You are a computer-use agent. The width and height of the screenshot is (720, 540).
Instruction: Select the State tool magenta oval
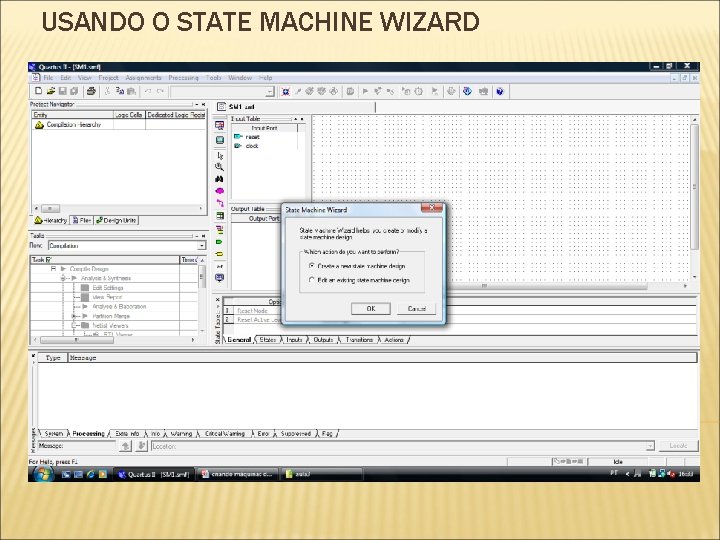tap(219, 191)
